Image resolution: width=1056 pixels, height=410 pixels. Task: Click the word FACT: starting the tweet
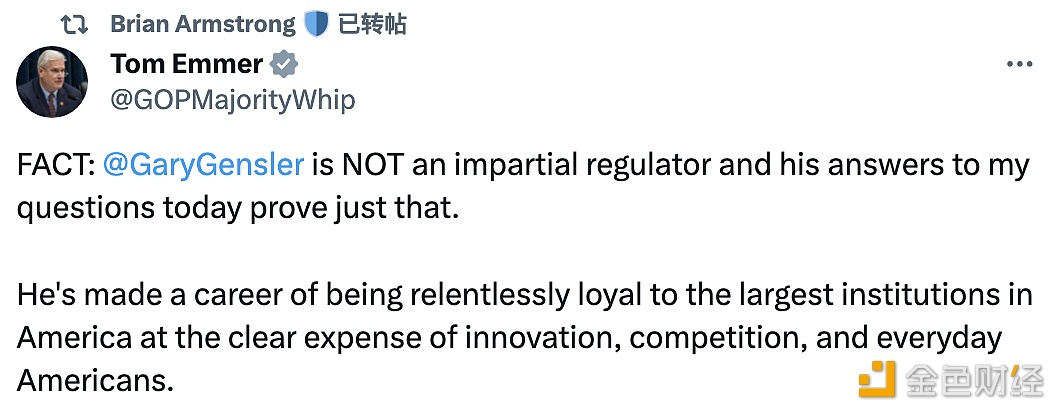pyautogui.click(x=56, y=166)
